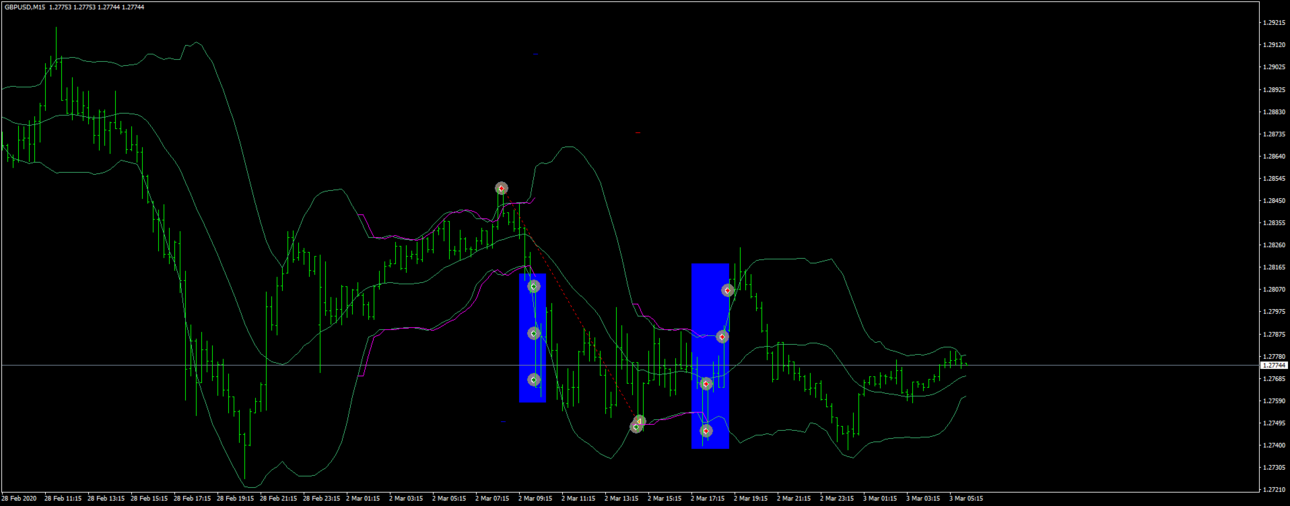Screen dimensions: 1290x506
Task: Click time axis label 2 Mar 03:15
Action: tap(407, 498)
